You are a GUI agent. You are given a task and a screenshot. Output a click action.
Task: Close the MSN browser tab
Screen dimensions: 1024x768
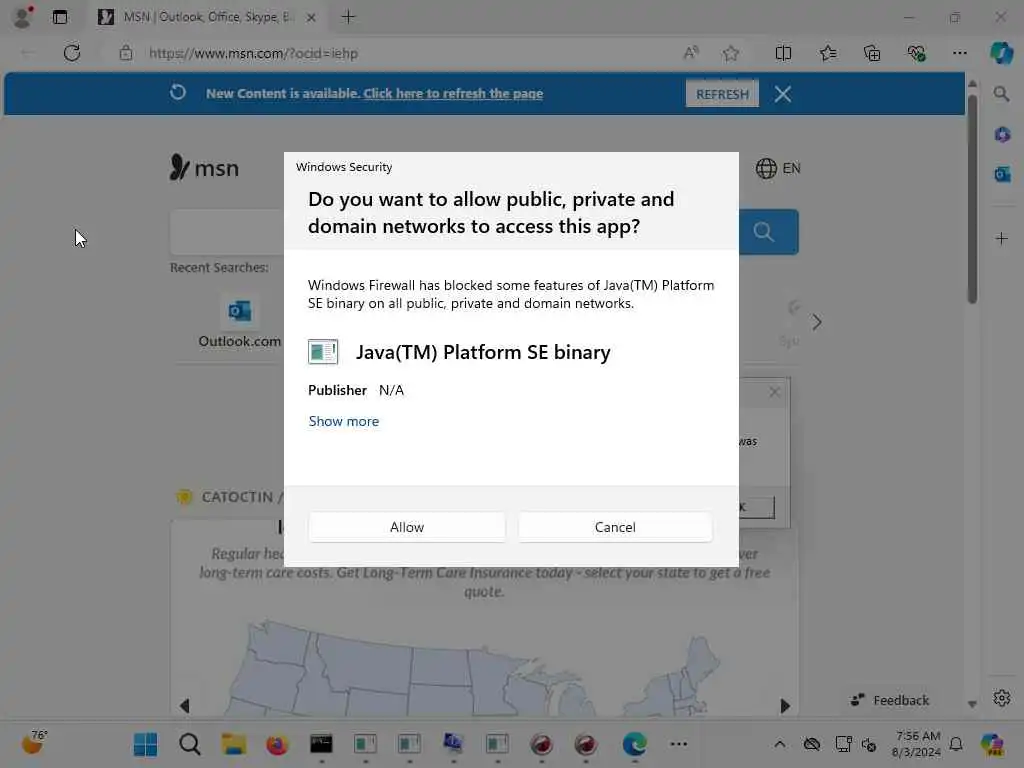pos(312,18)
